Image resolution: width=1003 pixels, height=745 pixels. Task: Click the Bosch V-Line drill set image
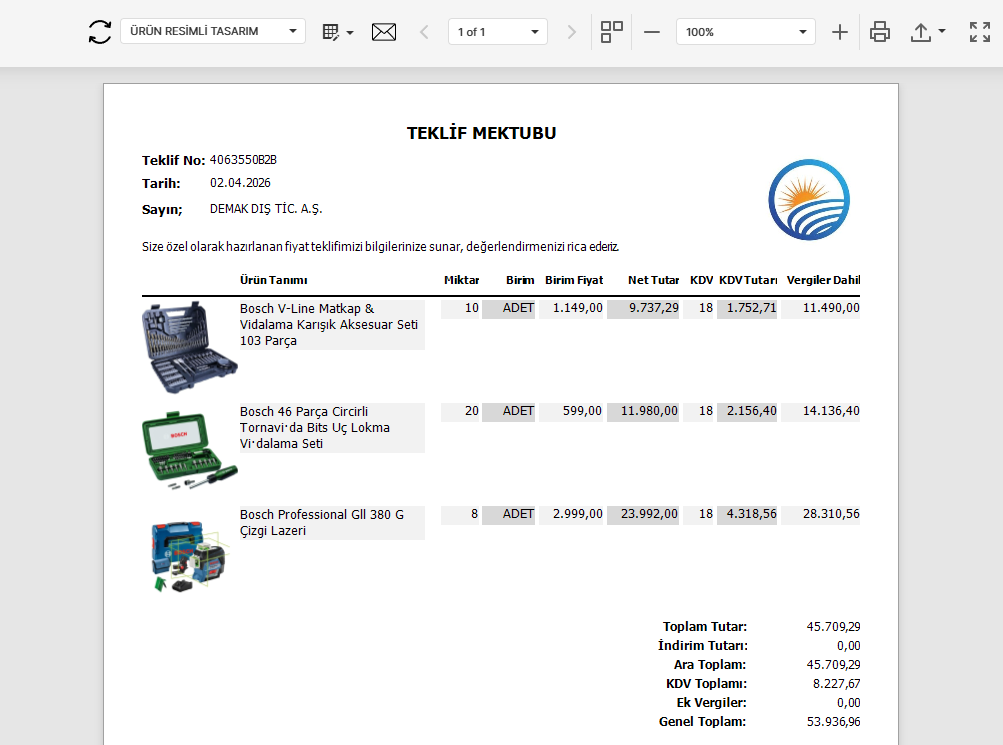click(189, 347)
